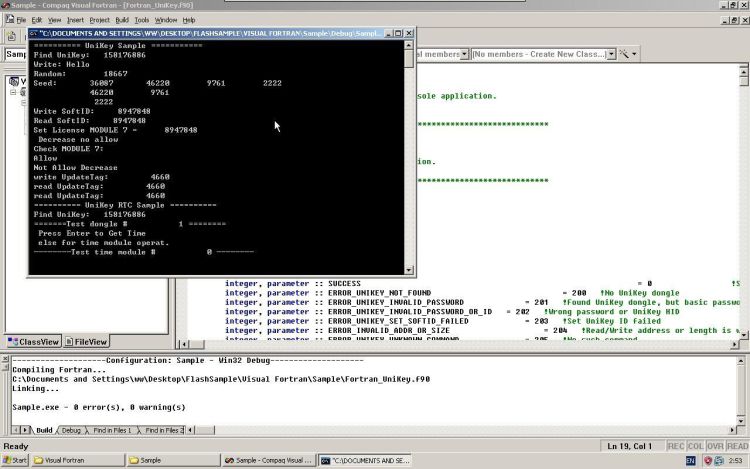Click the READ status bar indicator
This screenshot has height=469, width=750.
[x=737, y=446]
